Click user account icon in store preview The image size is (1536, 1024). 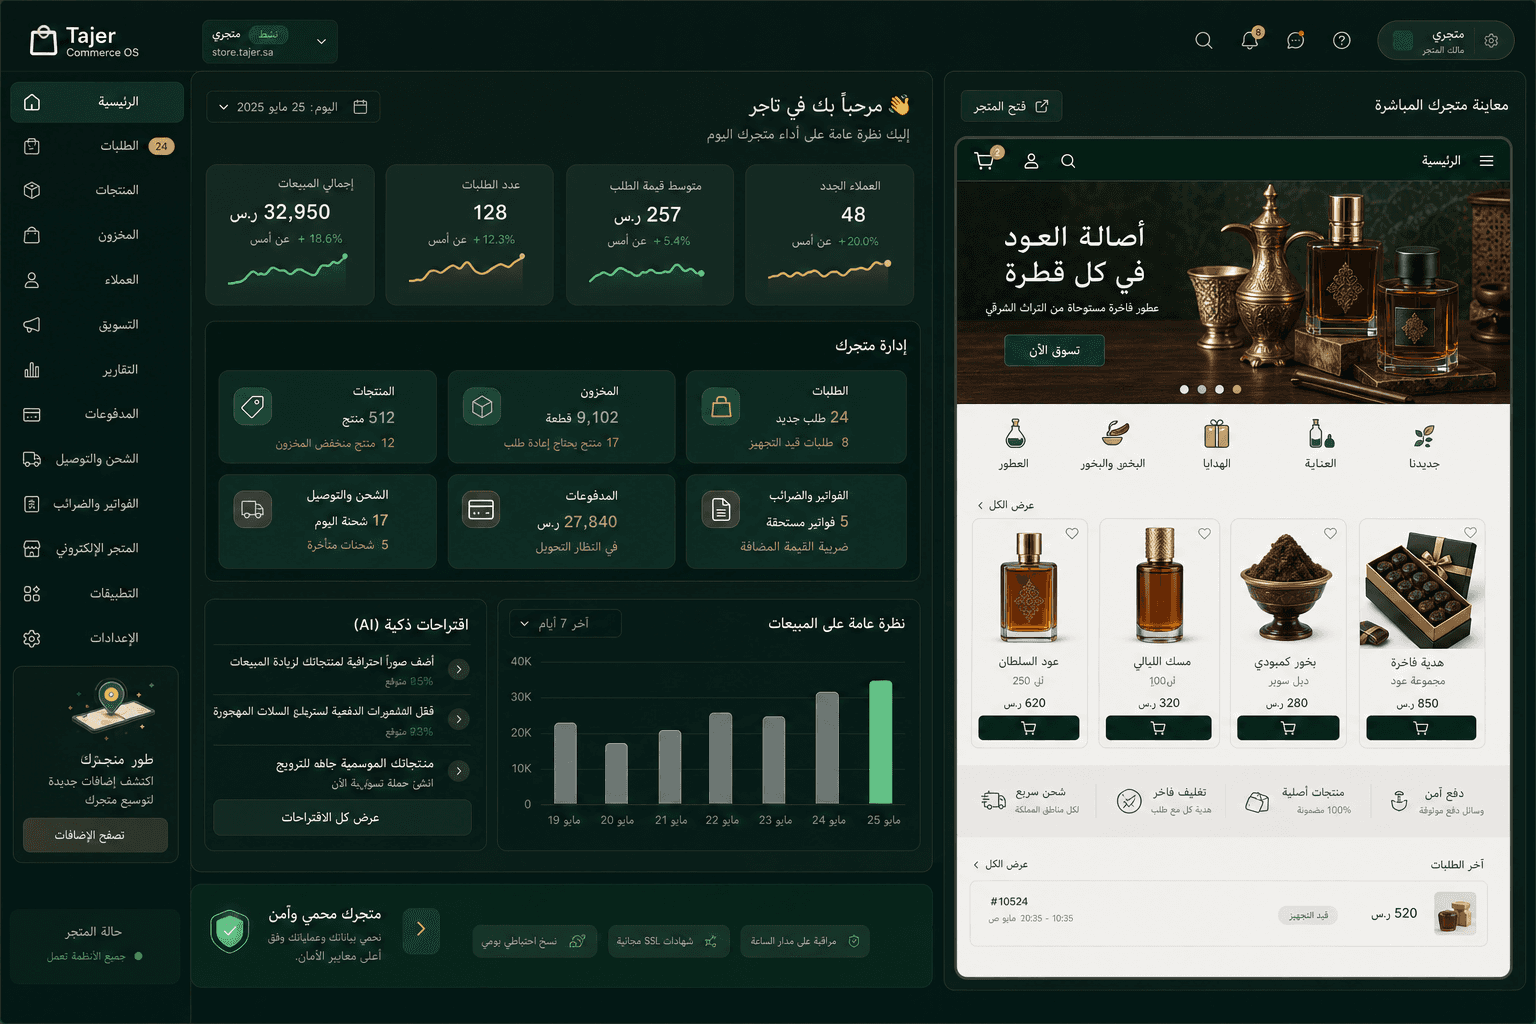click(1031, 161)
